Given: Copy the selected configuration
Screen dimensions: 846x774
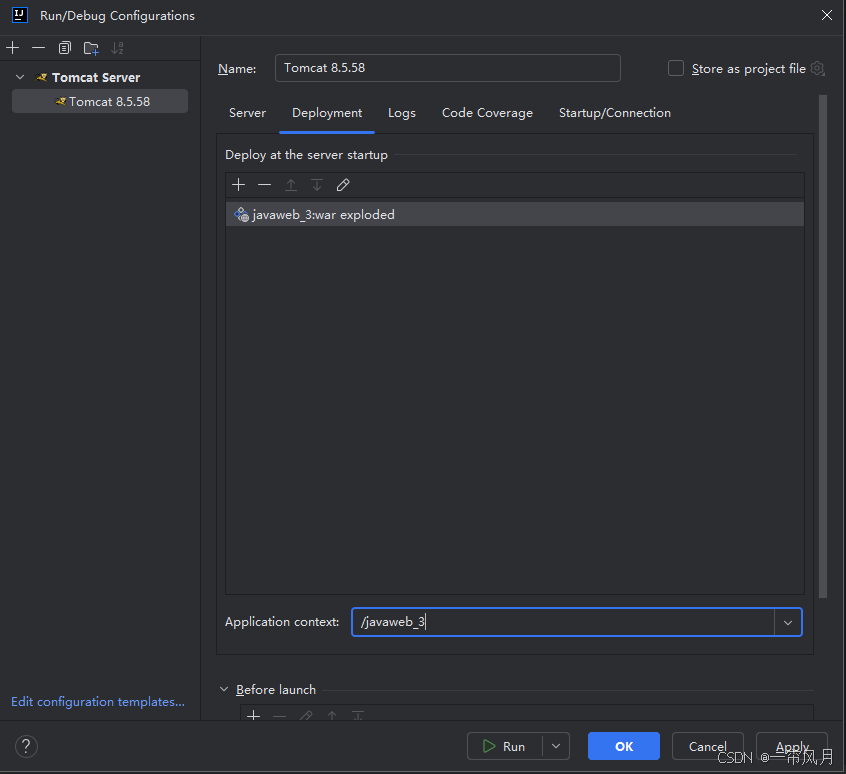Looking at the screenshot, I should 65,48.
